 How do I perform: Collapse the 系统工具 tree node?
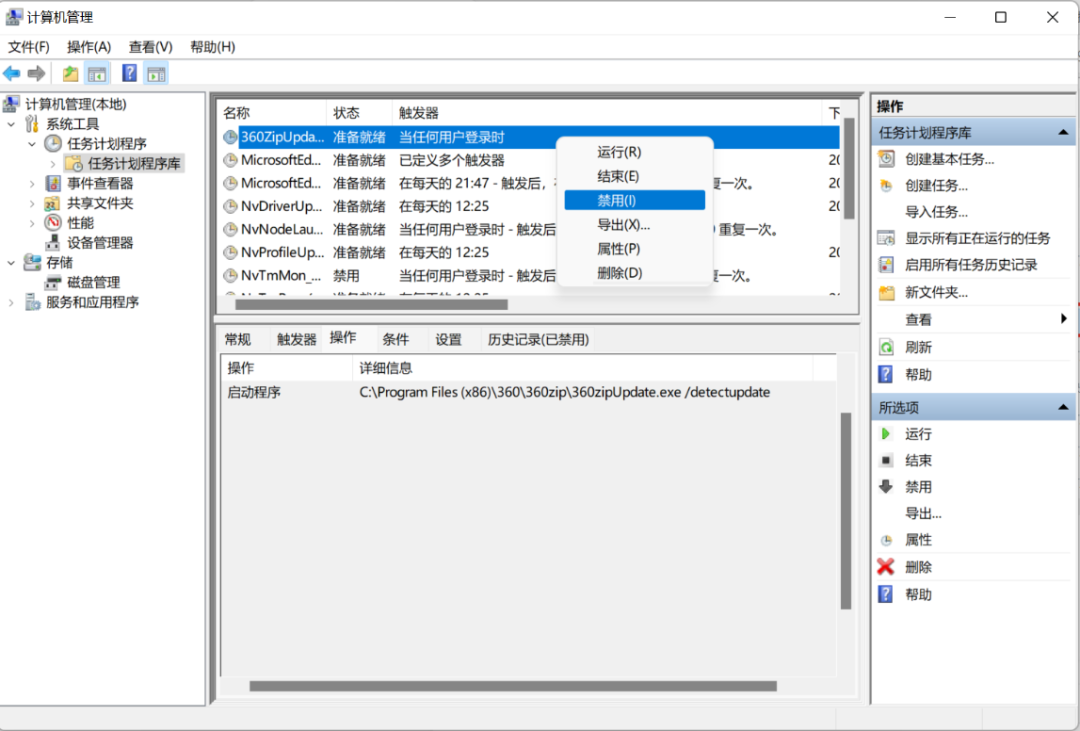tap(11, 125)
